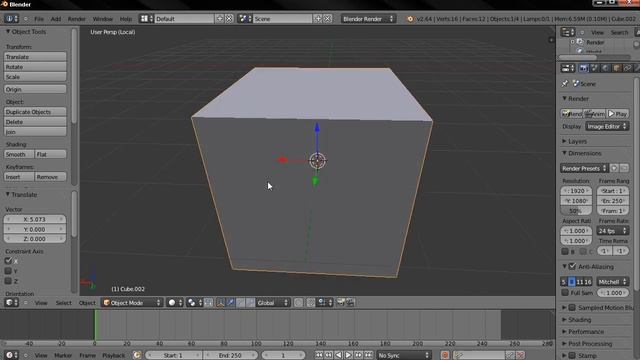Open the Blender Render engine dropdown

(368, 19)
